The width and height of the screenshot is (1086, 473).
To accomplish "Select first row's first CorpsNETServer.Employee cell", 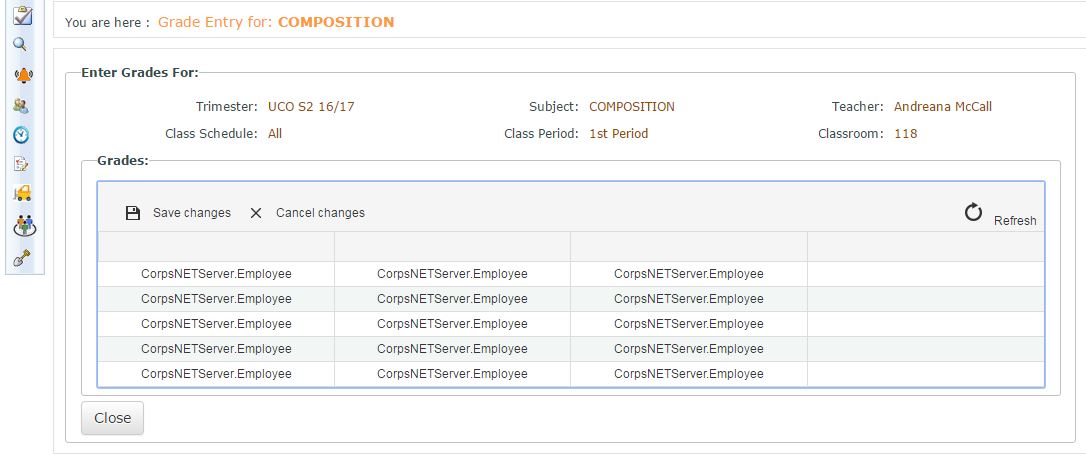I will tap(216, 273).
